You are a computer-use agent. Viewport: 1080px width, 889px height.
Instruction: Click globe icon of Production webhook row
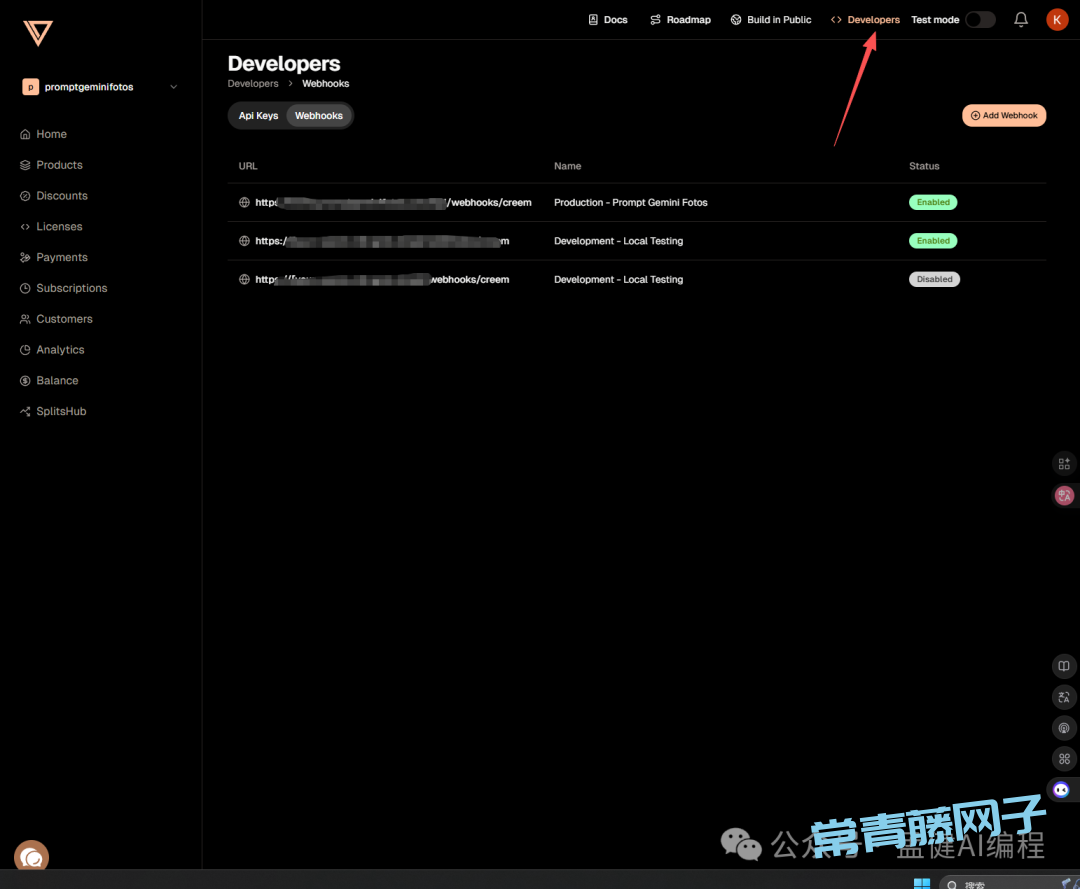244,203
